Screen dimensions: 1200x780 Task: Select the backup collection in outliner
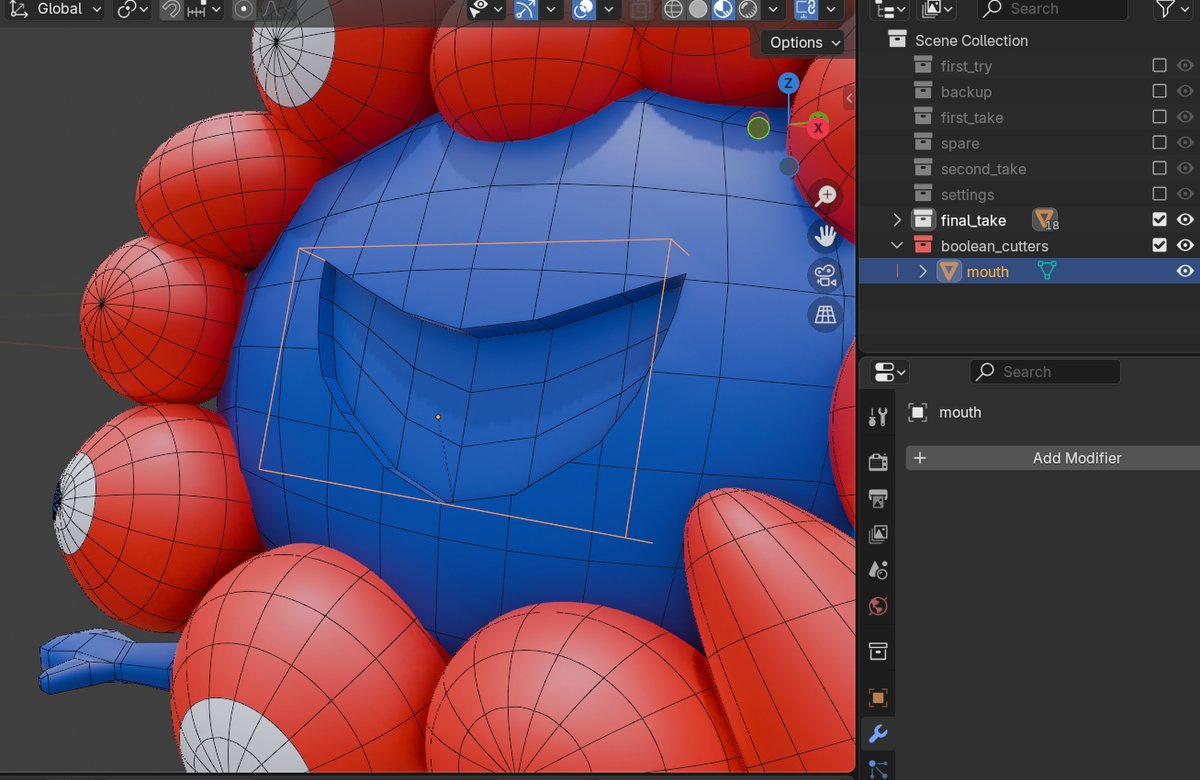click(x=966, y=92)
